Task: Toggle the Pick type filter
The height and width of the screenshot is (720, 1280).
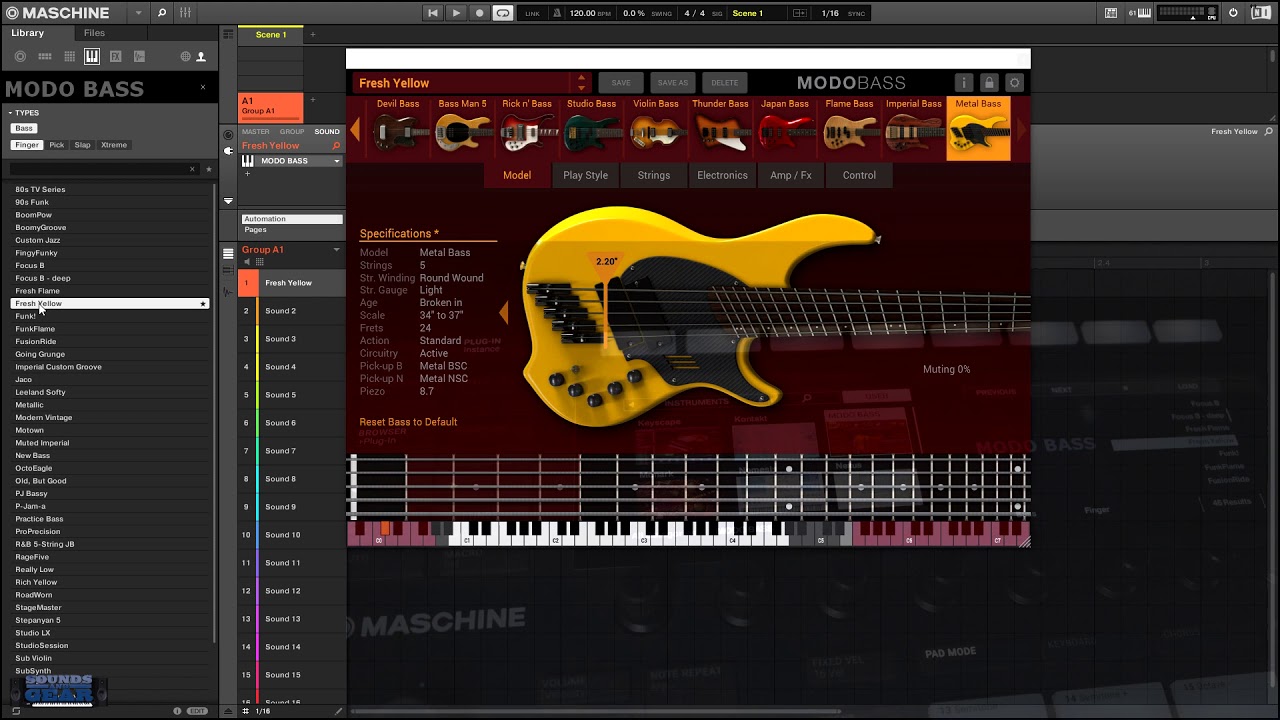Action: [57, 145]
